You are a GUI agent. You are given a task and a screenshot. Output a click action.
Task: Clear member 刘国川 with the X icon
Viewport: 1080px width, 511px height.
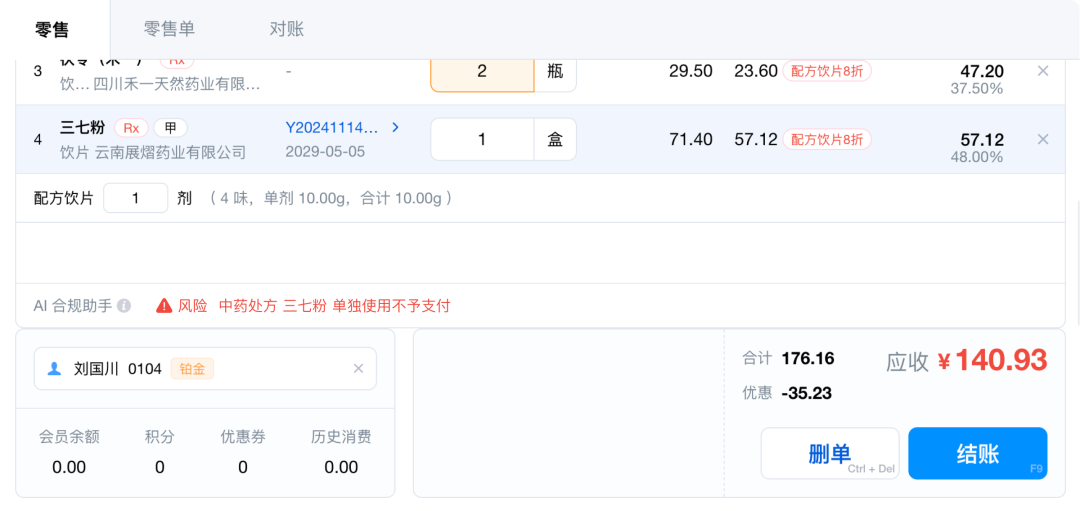[359, 369]
